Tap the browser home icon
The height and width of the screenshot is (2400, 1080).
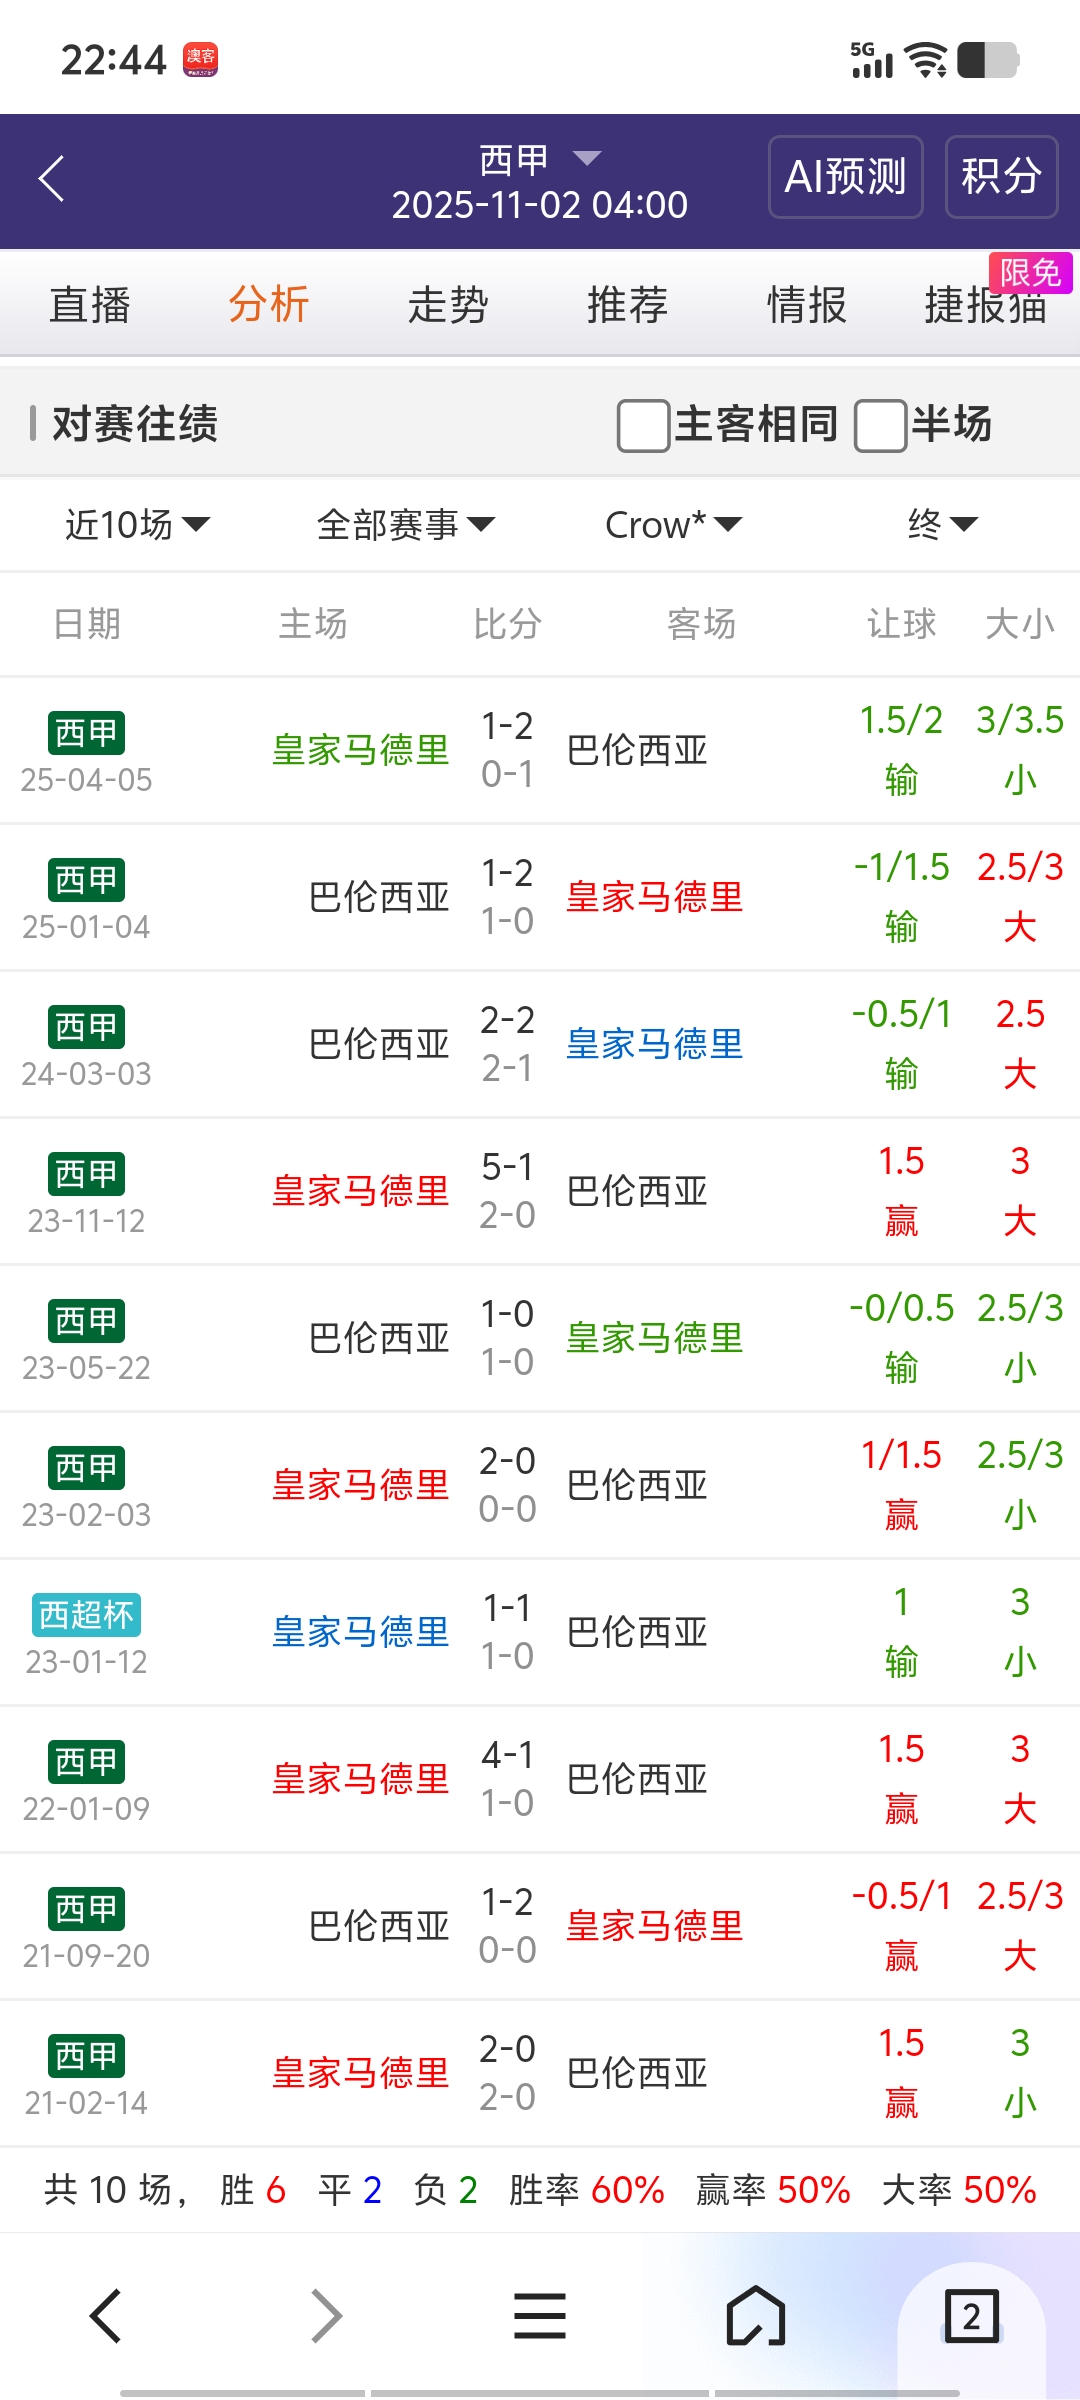tap(756, 2316)
